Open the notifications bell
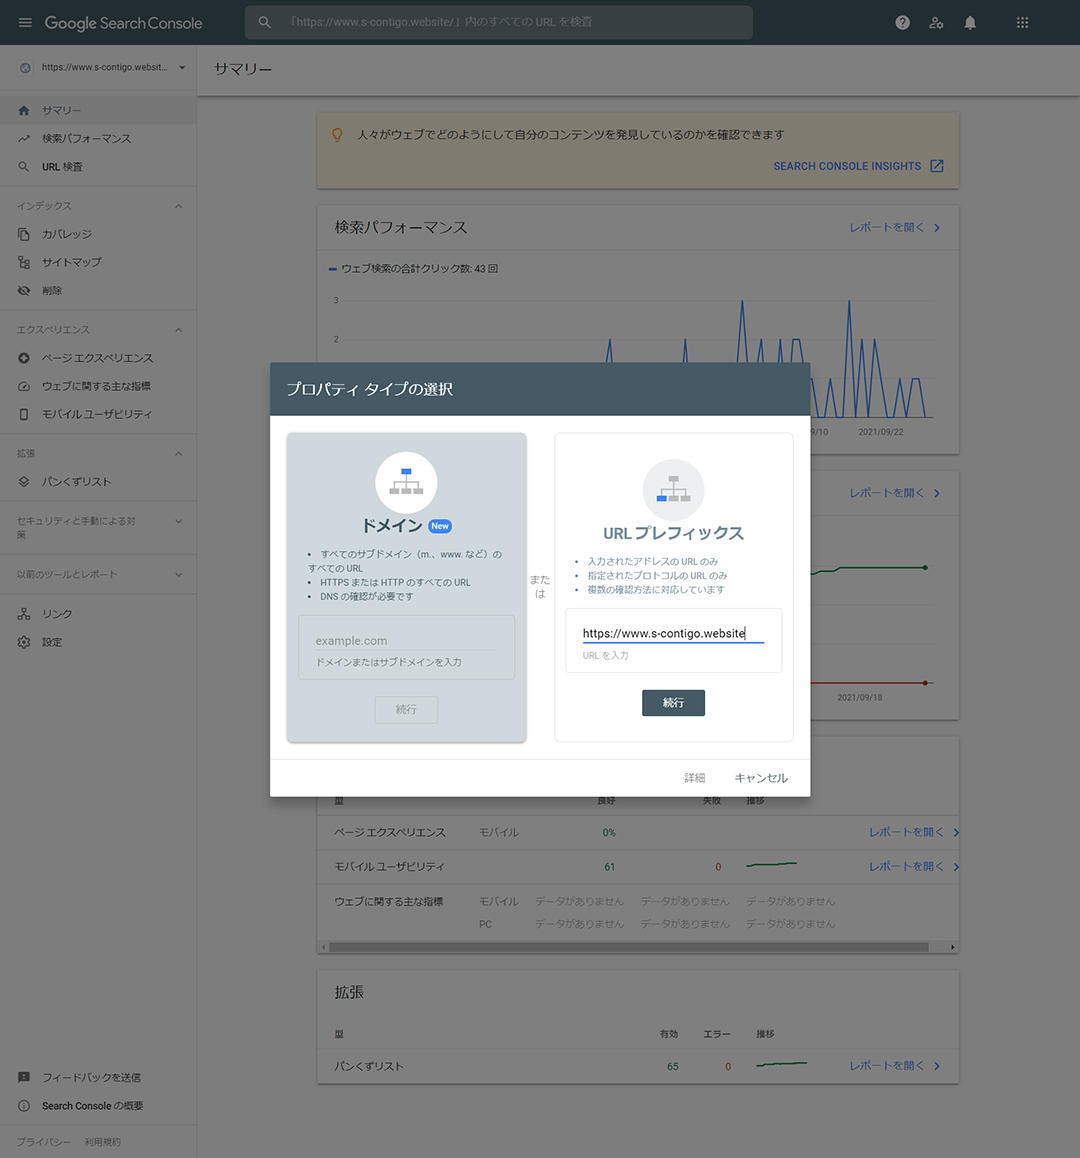 coord(970,23)
